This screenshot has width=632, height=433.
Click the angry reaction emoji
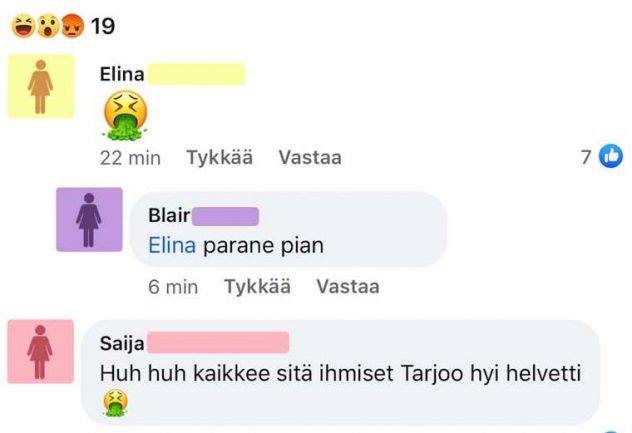(72, 26)
